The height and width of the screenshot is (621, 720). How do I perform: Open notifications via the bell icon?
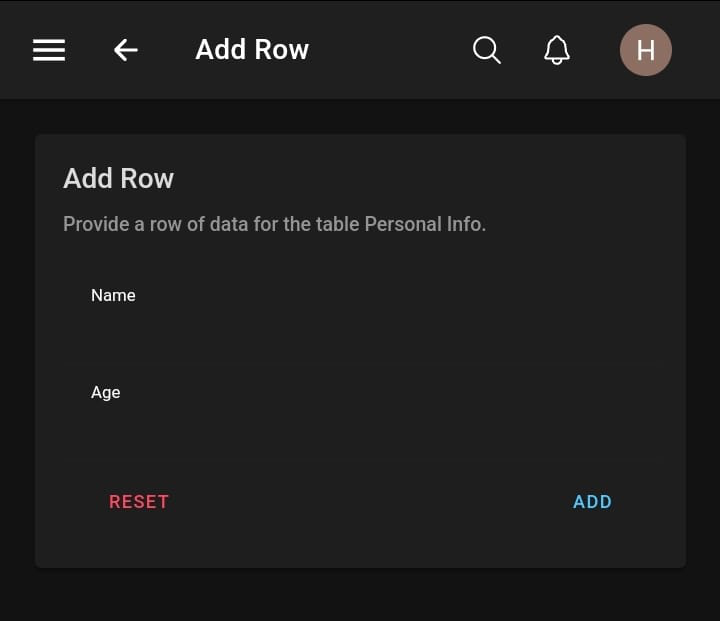coord(557,50)
